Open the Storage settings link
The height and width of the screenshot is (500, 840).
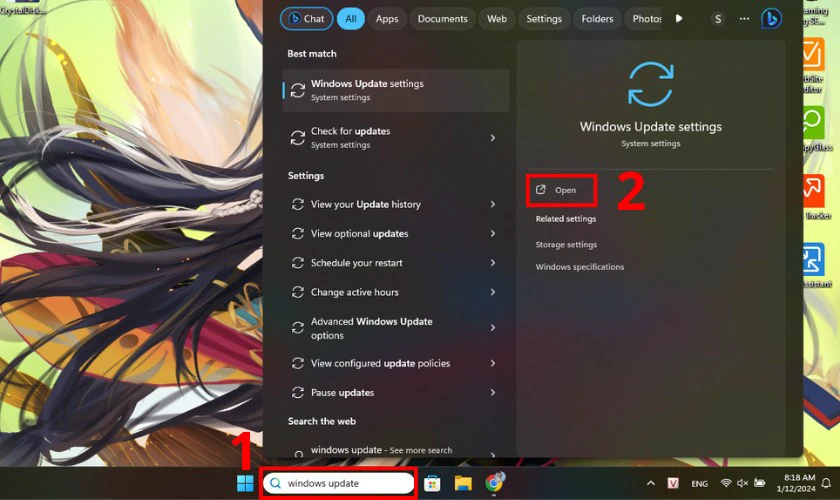[x=566, y=244]
